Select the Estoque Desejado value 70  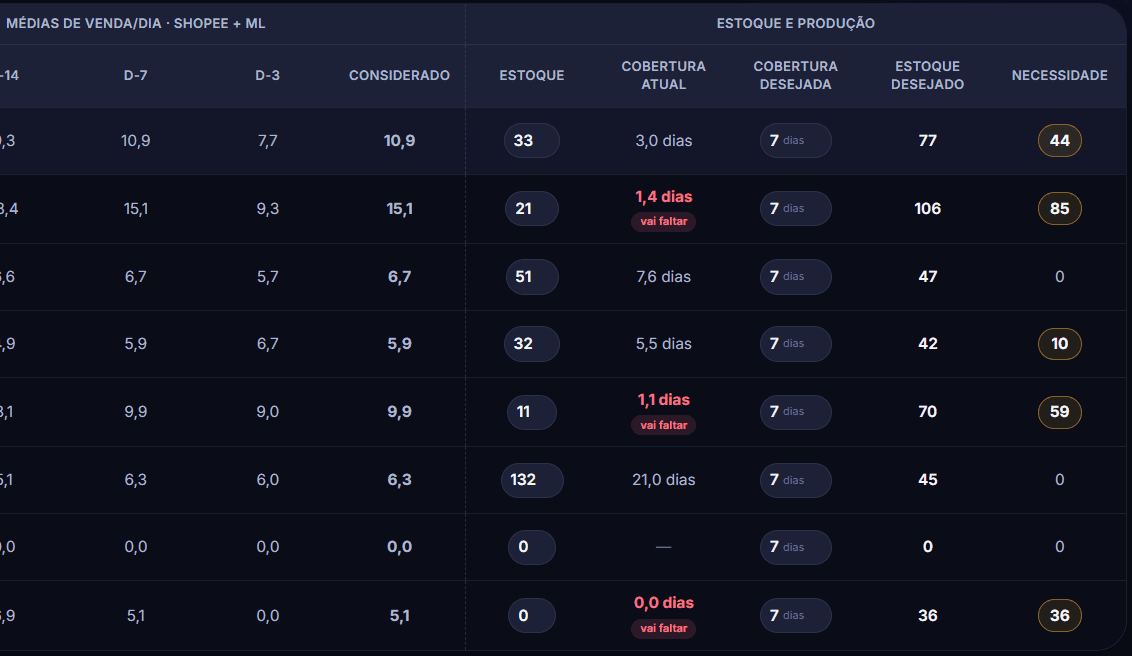pyautogui.click(x=927, y=412)
